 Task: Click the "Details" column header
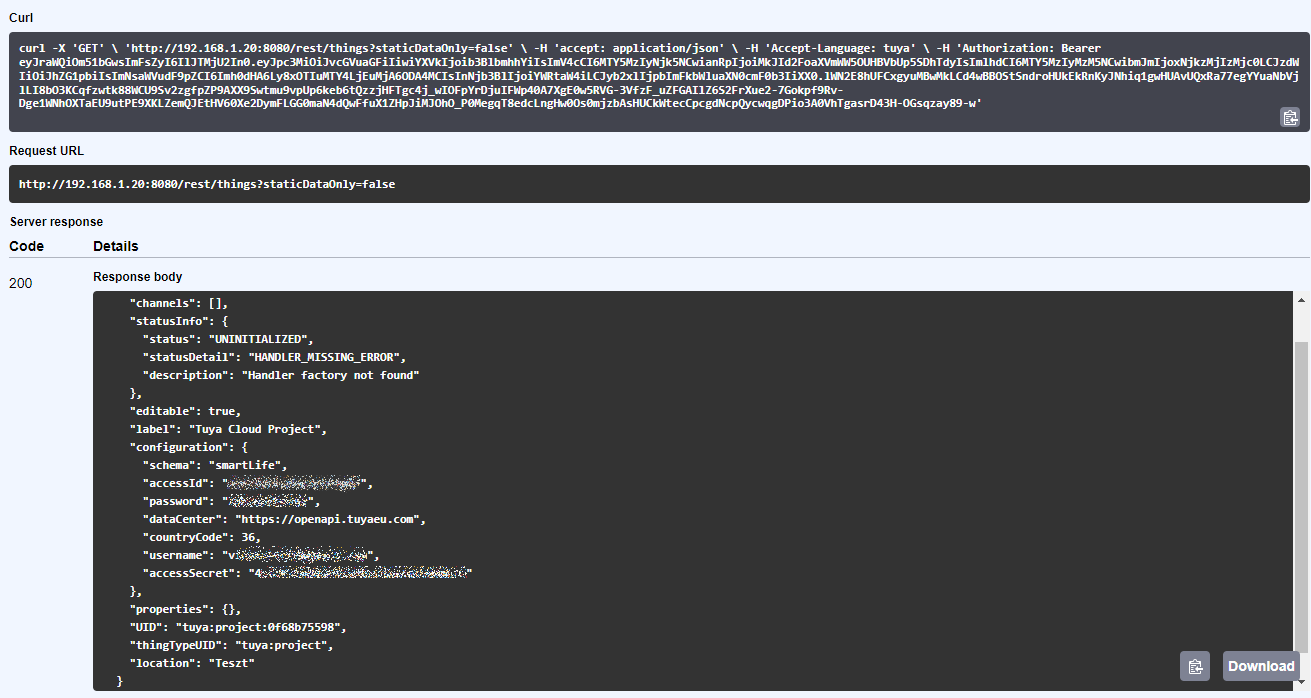(116, 246)
